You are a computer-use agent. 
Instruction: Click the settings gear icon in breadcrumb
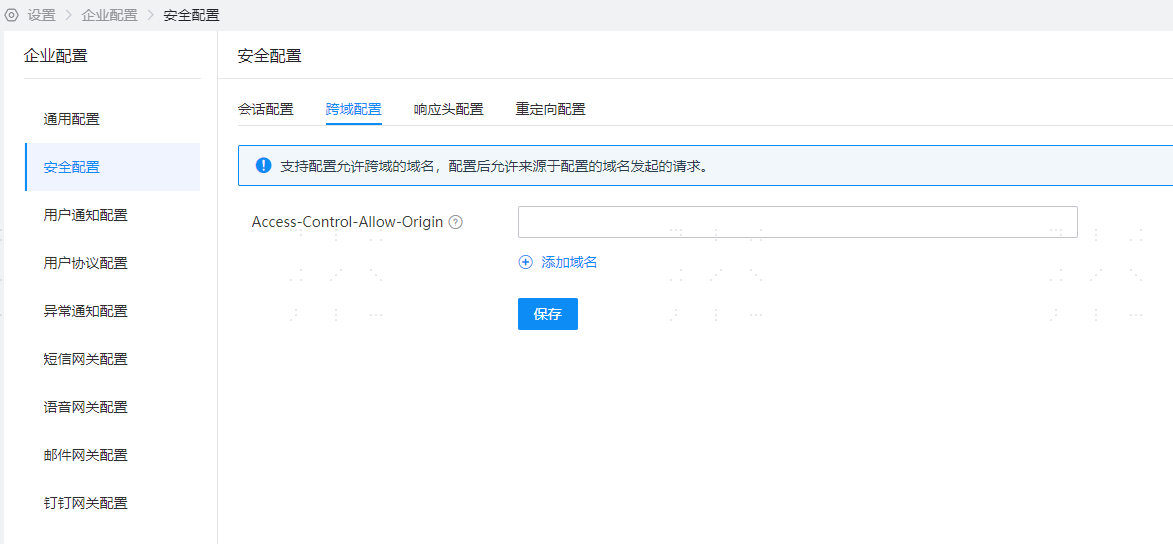[x=11, y=15]
